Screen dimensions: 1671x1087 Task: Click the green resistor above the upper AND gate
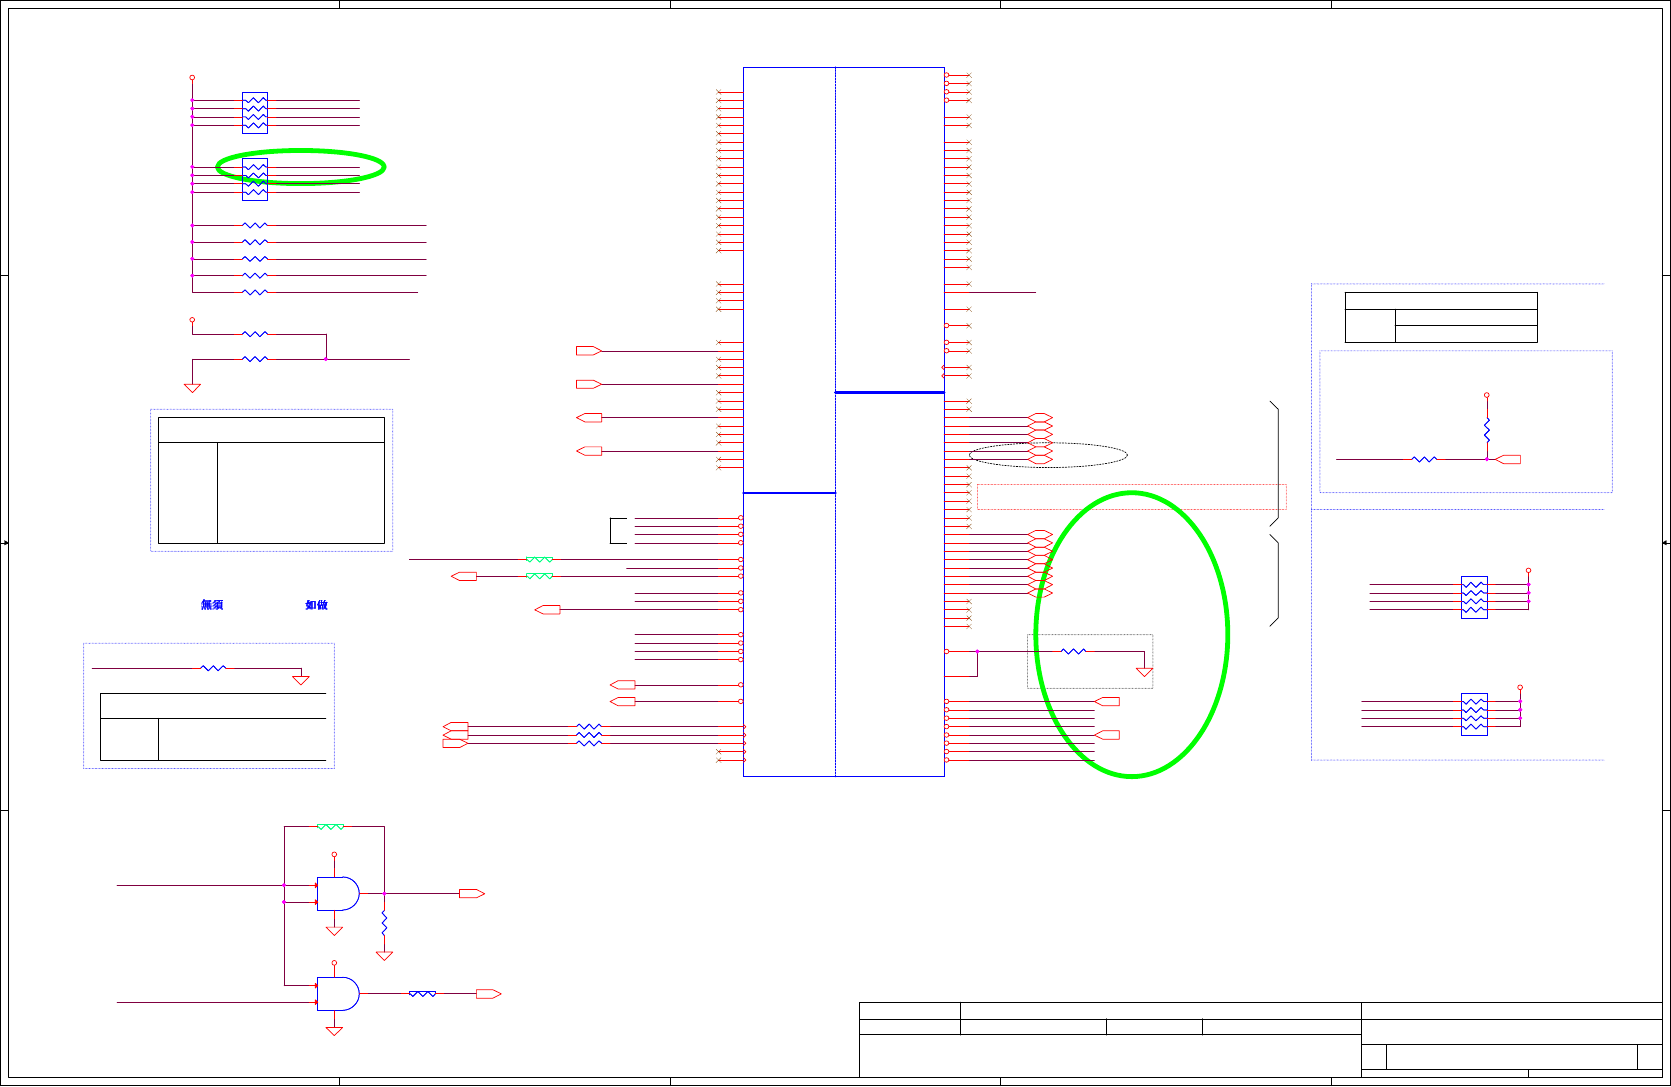pos(330,827)
